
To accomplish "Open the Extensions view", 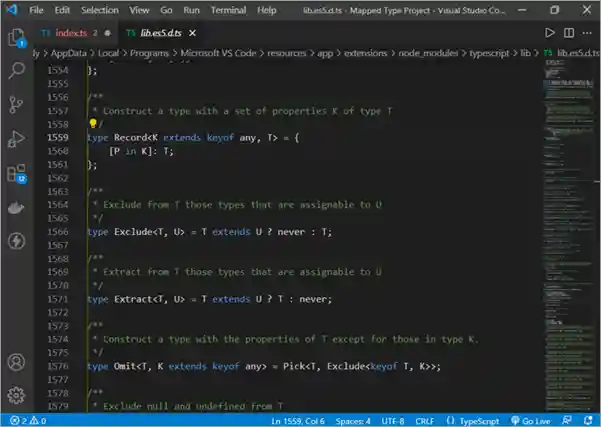I will [x=16, y=173].
